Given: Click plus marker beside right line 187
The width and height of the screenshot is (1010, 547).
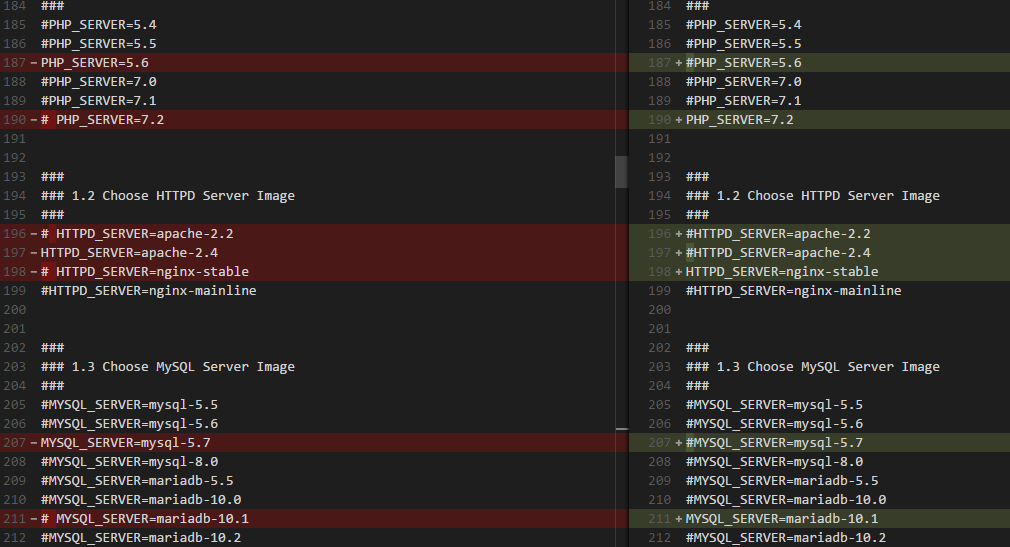Looking at the screenshot, I should pos(678,62).
